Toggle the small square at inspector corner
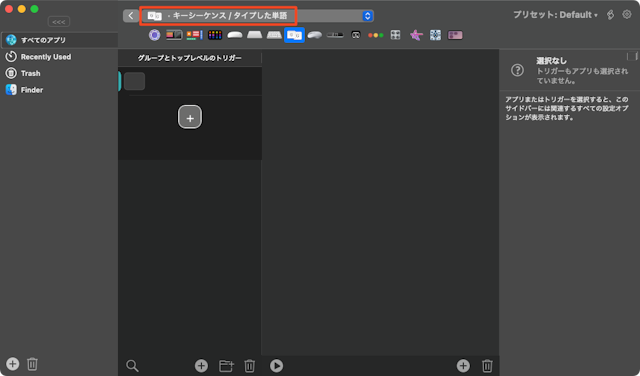The width and height of the screenshot is (640, 376). click(x=632, y=56)
